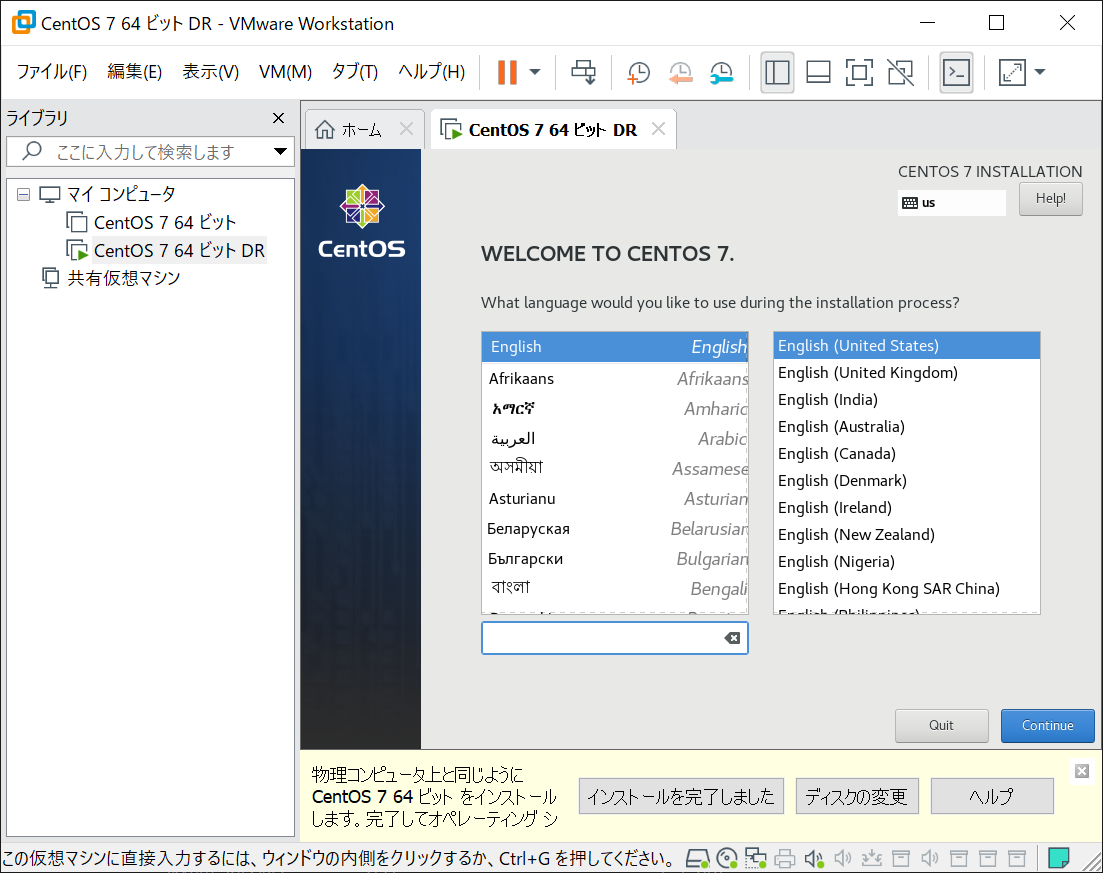Viewport: 1103px width, 873px height.
Task: Collapse the マイ コンピュータ tree node
Action: coord(23,194)
